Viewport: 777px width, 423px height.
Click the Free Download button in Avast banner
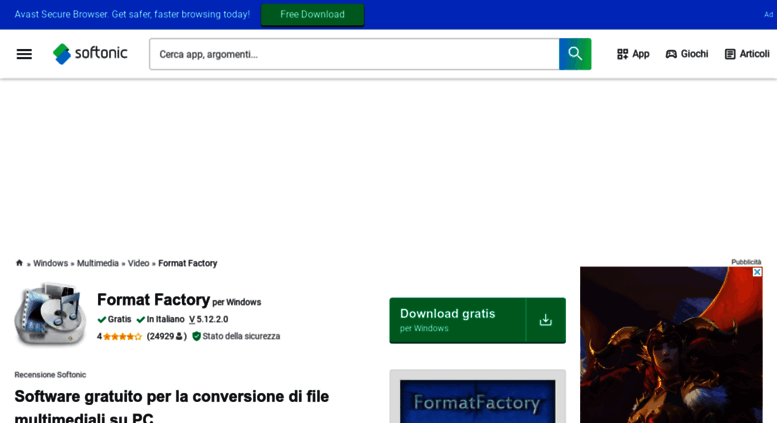click(312, 14)
